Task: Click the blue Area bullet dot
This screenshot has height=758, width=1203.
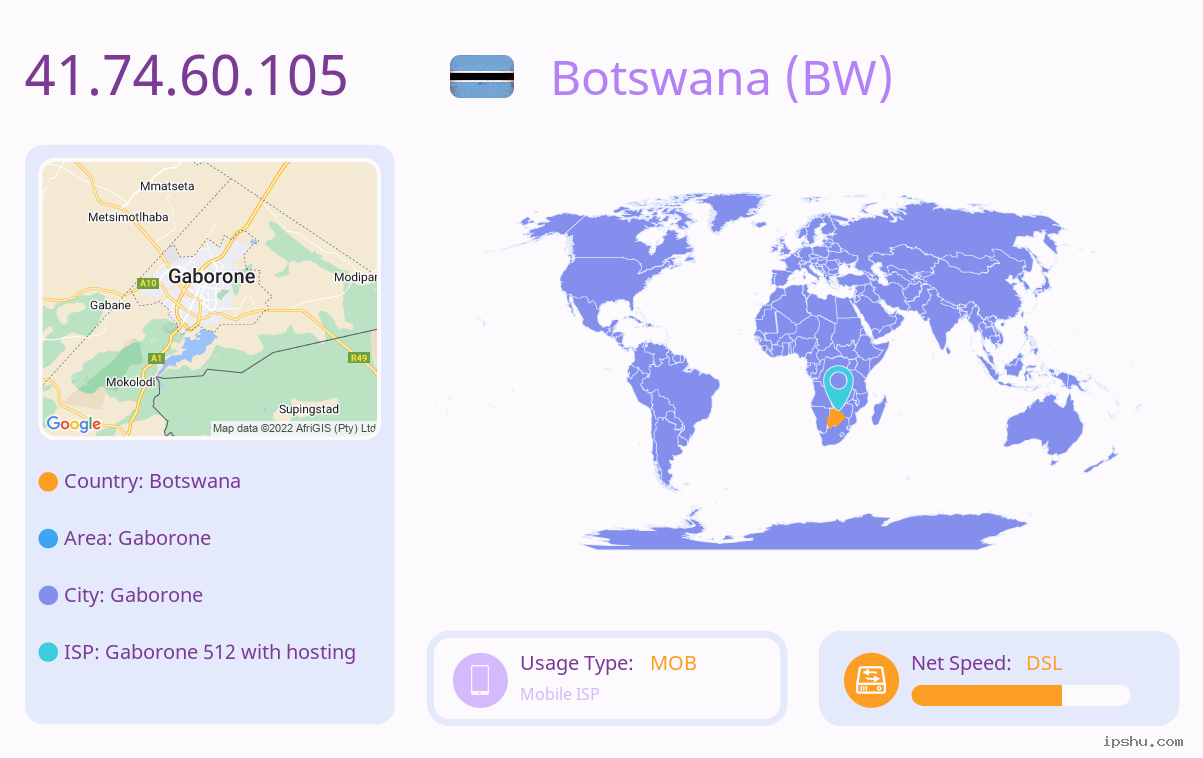Action: tap(48, 539)
